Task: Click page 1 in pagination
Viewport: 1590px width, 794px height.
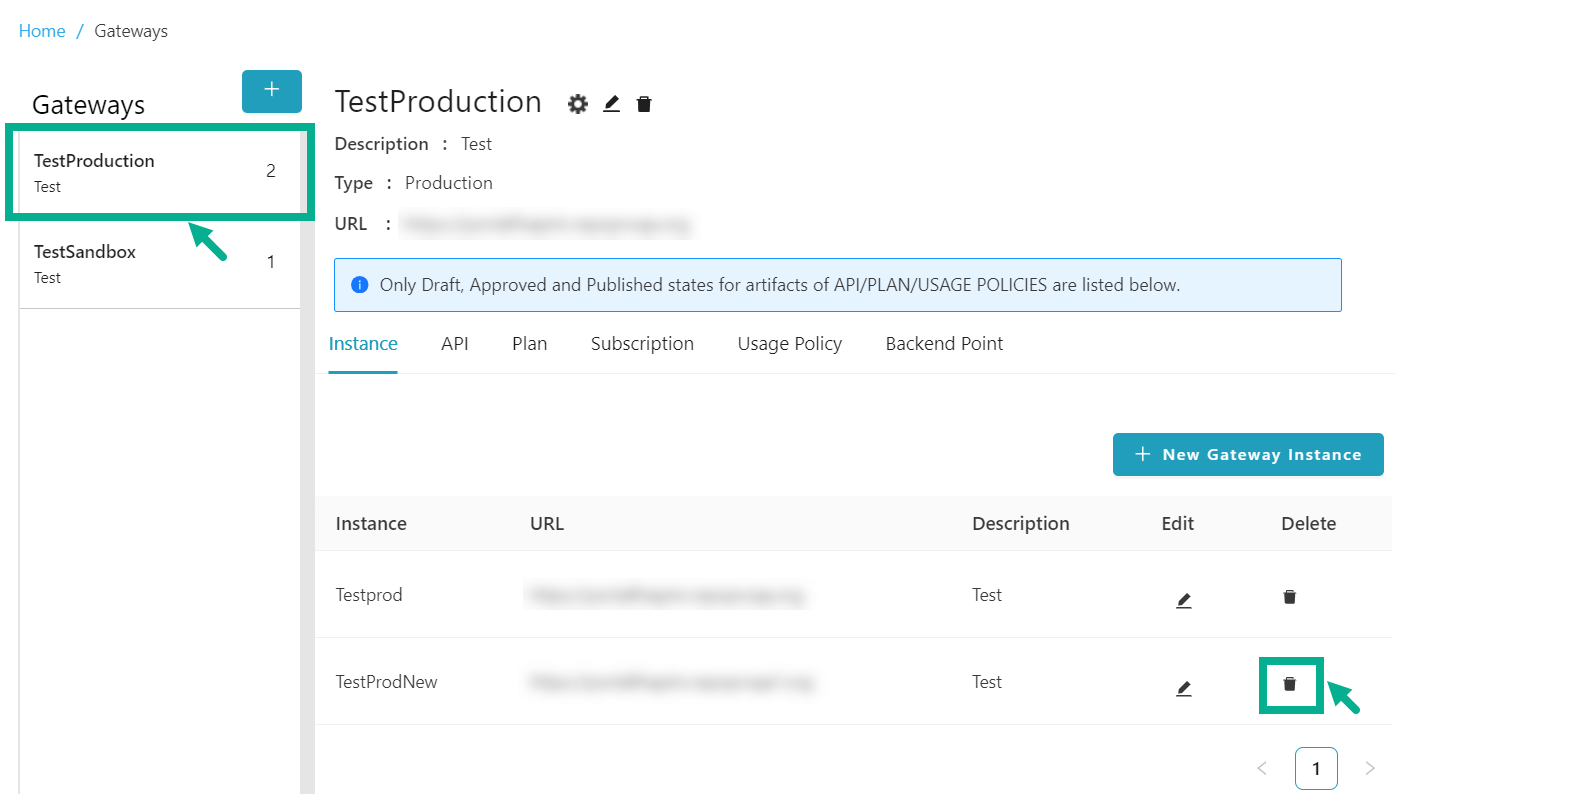Action: click(x=1315, y=768)
